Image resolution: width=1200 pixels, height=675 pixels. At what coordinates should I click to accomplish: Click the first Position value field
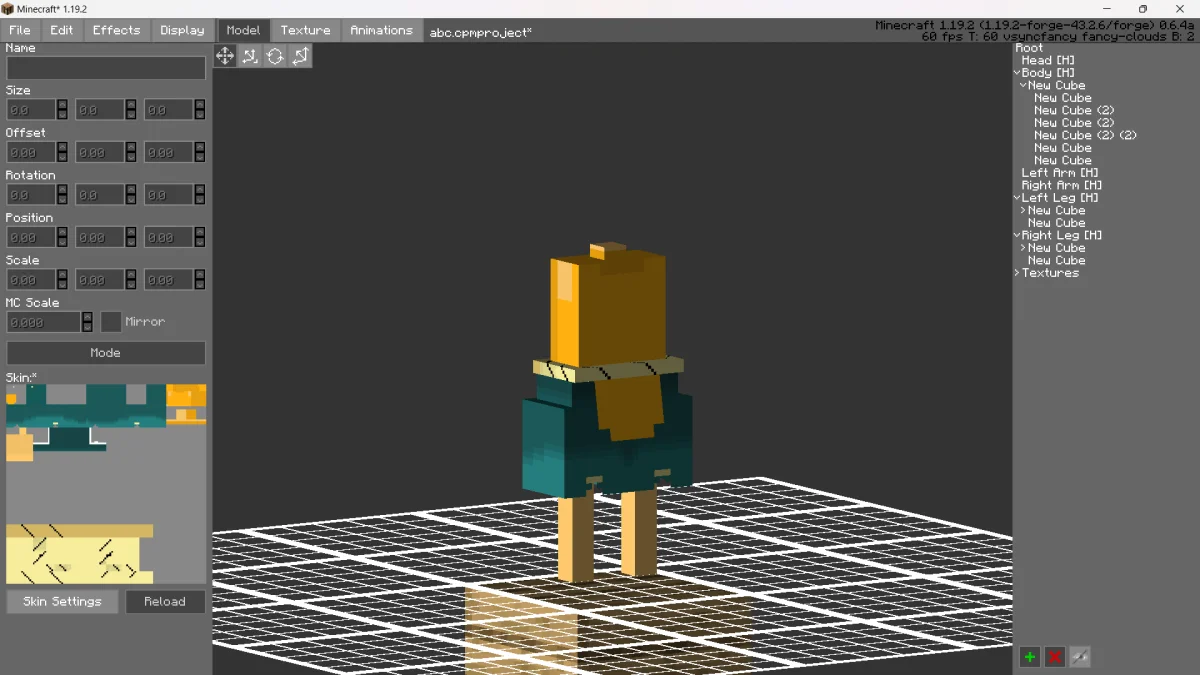point(31,237)
